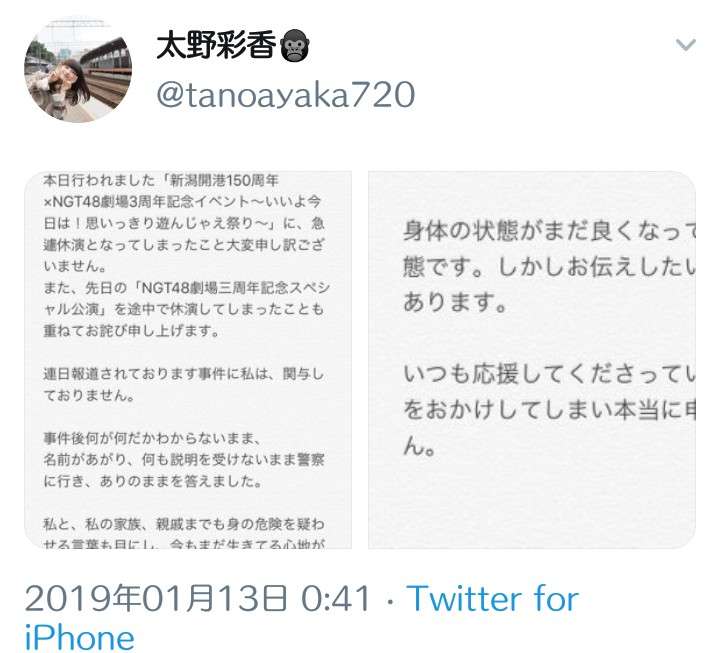Viewport: 720px width, 653px height.
Task: Open the first attached text image
Action: click(x=188, y=360)
